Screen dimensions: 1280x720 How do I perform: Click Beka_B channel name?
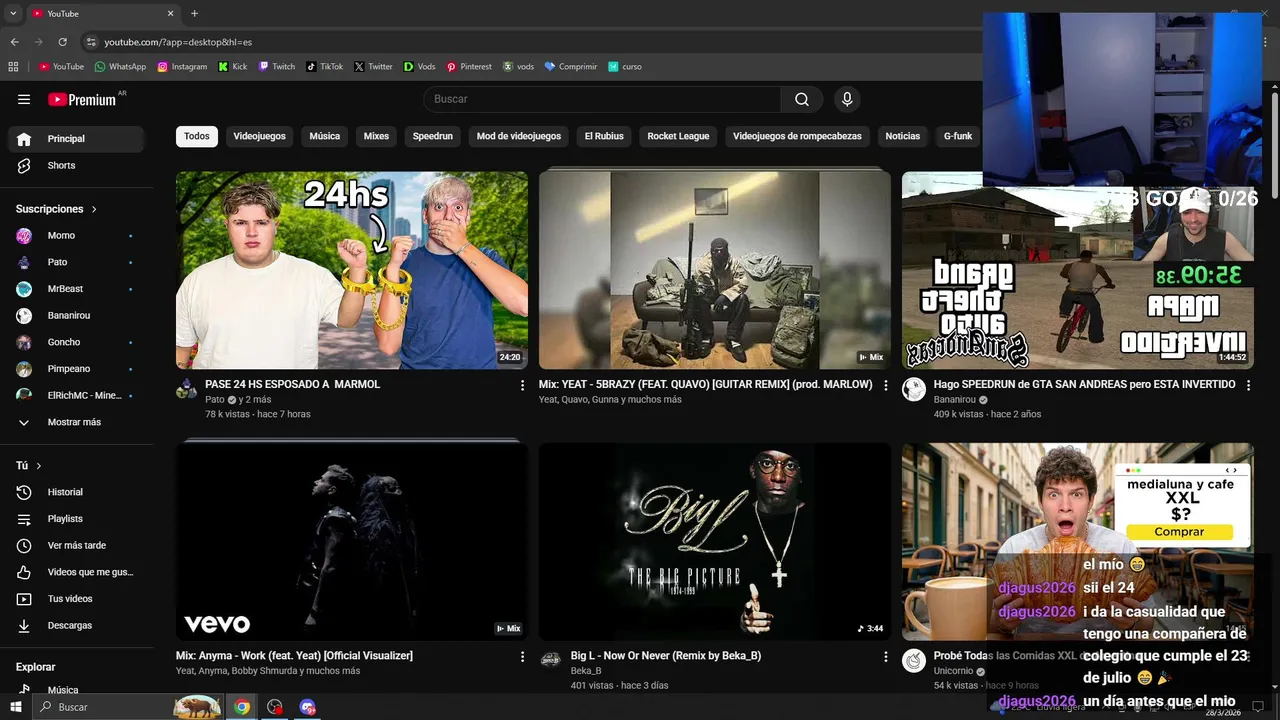point(586,671)
